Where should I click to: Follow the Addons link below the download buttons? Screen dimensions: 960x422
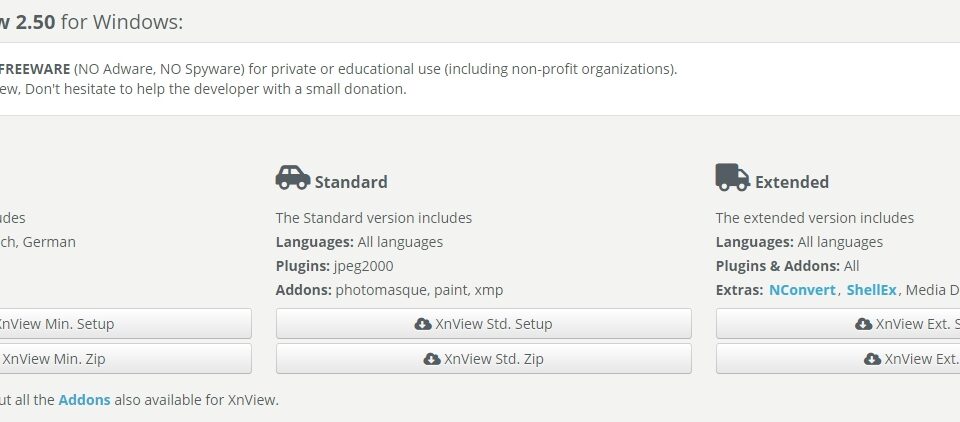[84, 400]
